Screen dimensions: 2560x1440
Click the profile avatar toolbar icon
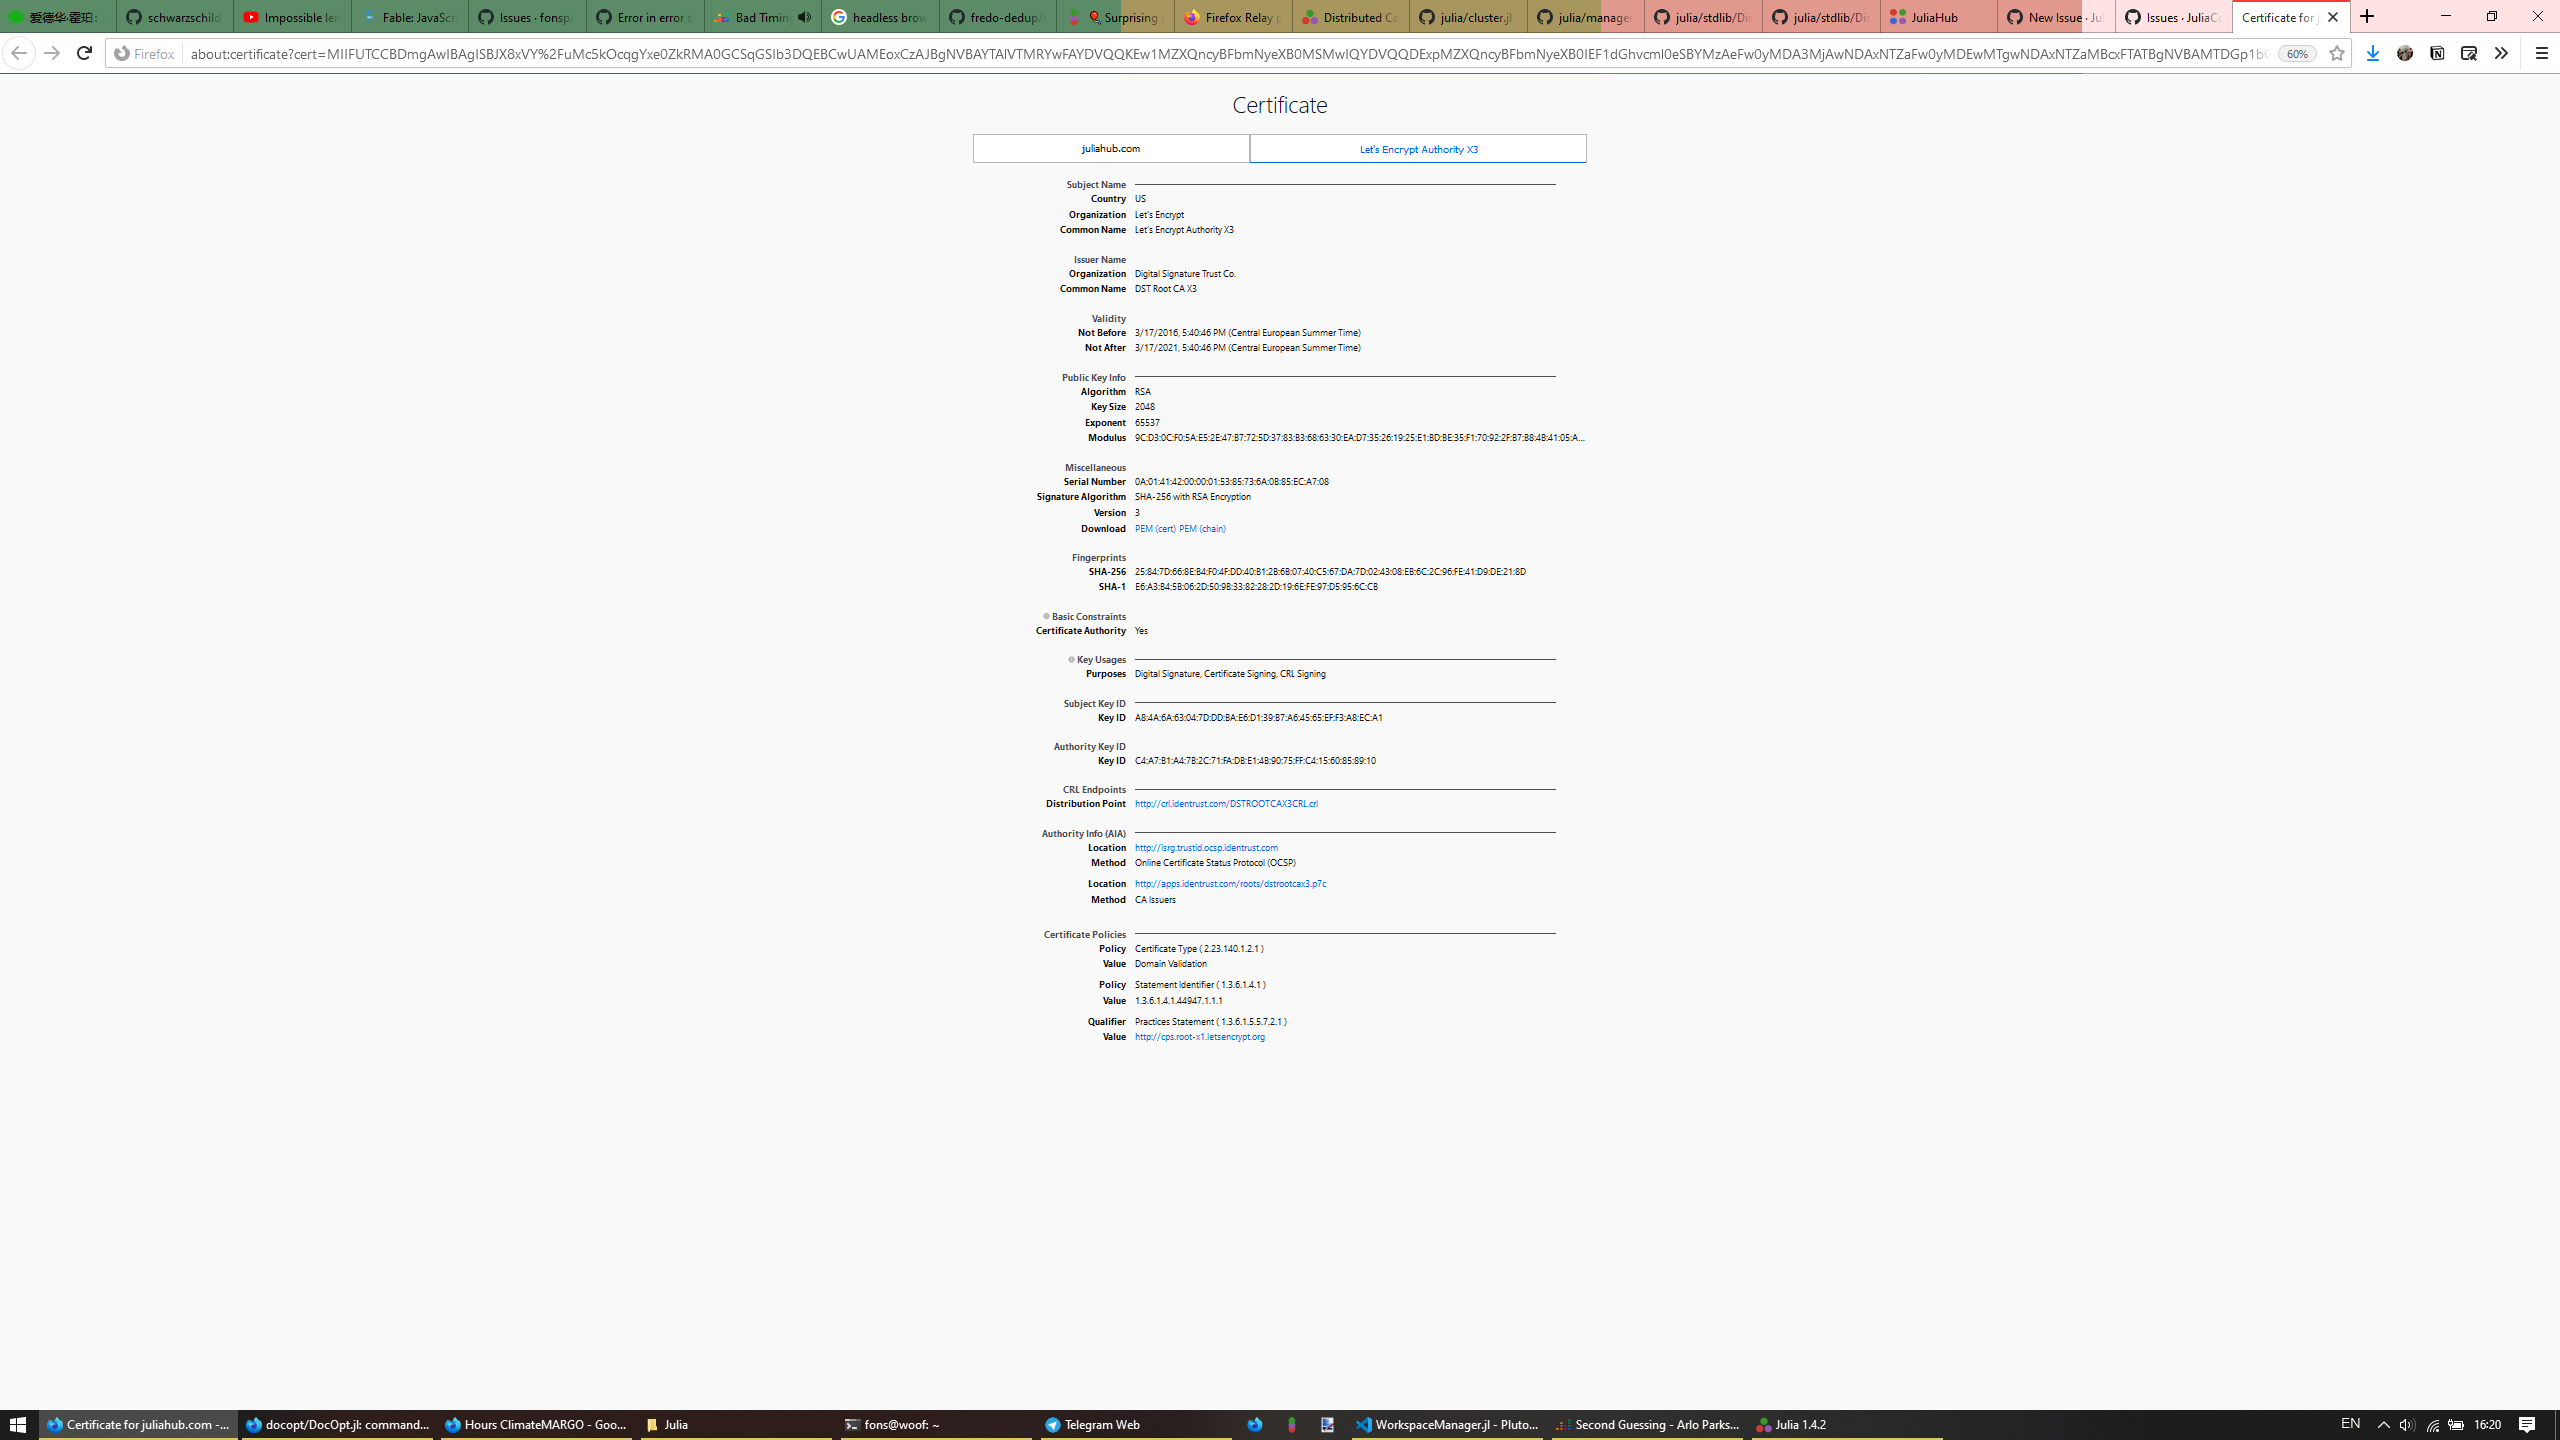(2405, 54)
